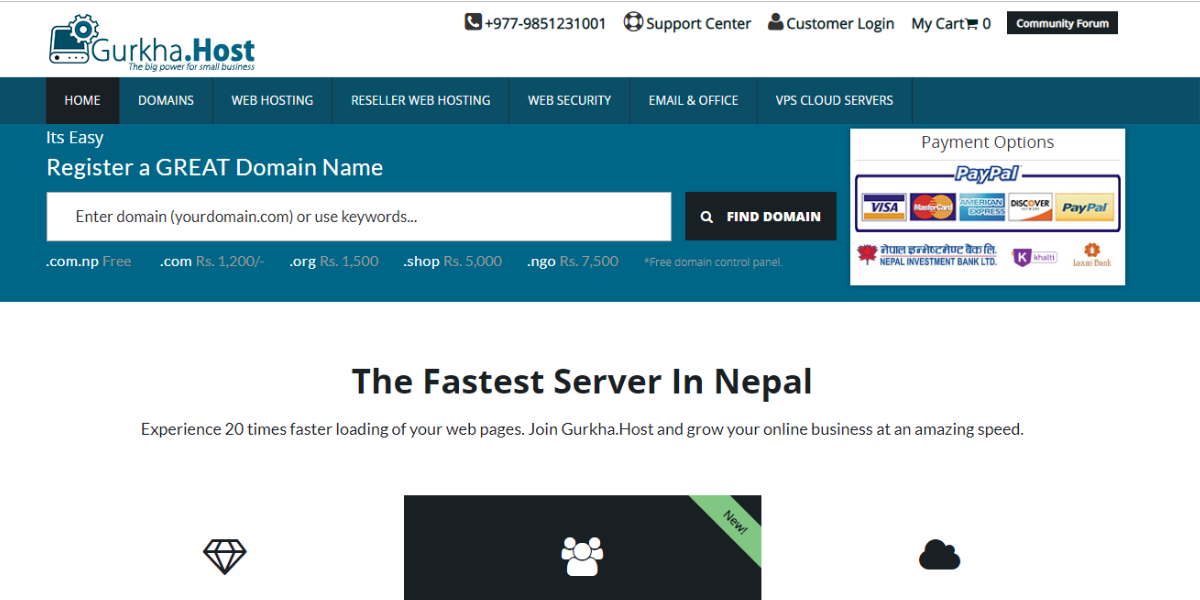
Task: Click the green New! ribbon
Action: click(x=732, y=525)
